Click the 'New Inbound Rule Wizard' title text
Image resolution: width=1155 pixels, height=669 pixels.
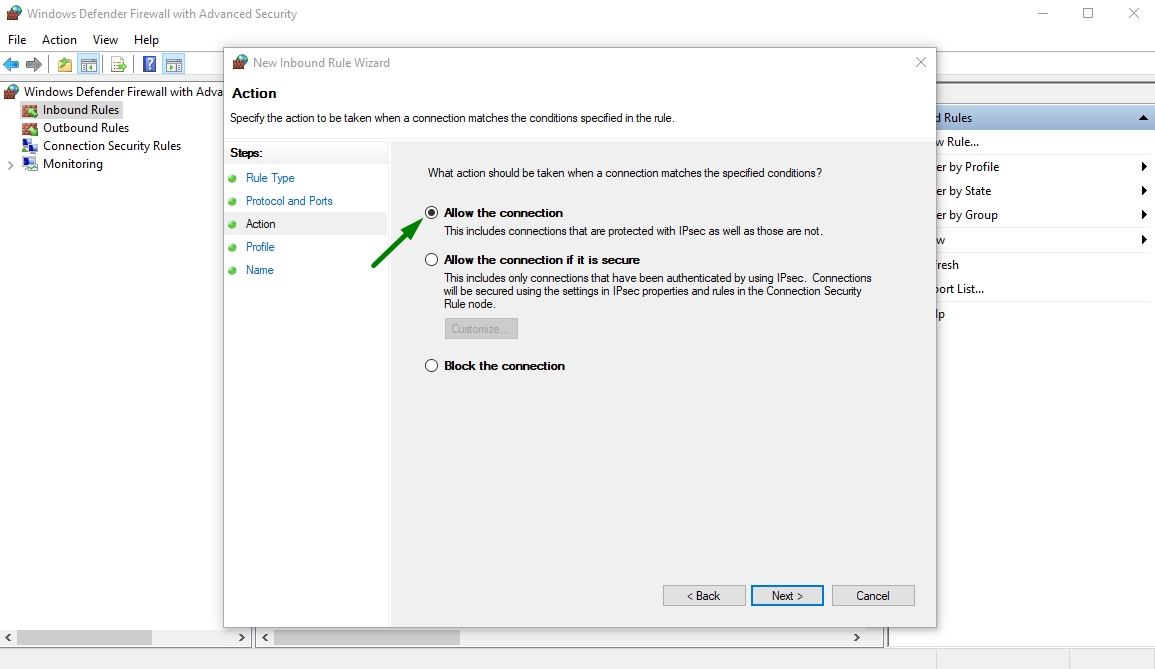point(321,63)
